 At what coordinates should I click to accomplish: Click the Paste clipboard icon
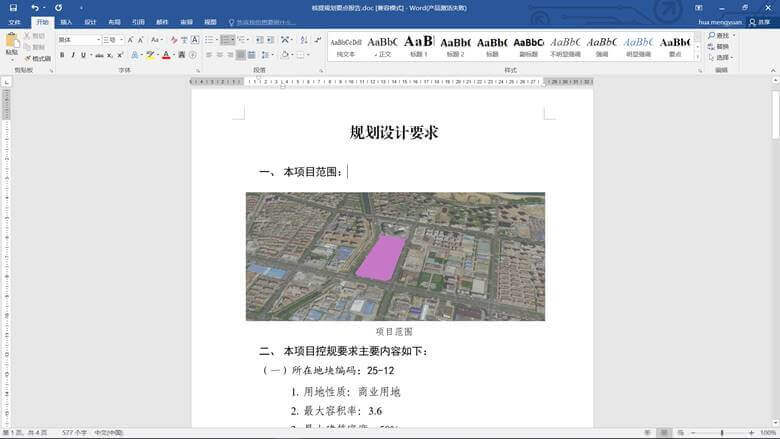click(12, 40)
